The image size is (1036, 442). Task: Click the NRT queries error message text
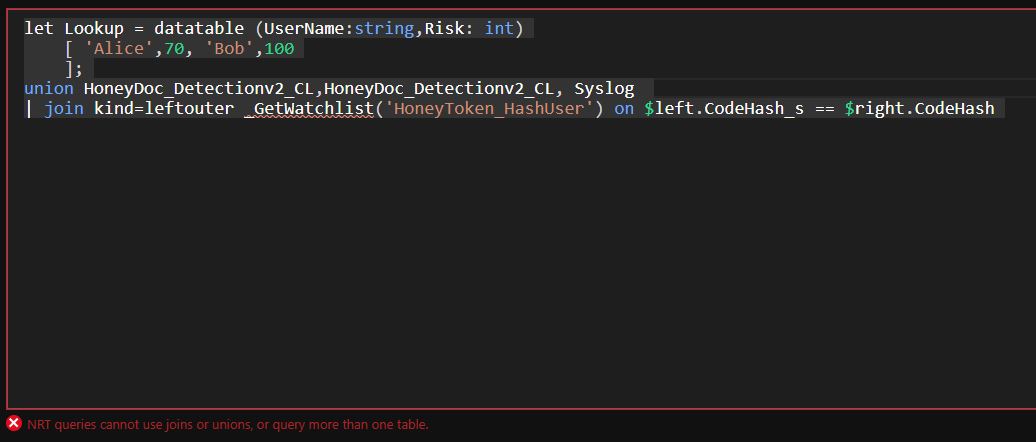tap(228, 425)
